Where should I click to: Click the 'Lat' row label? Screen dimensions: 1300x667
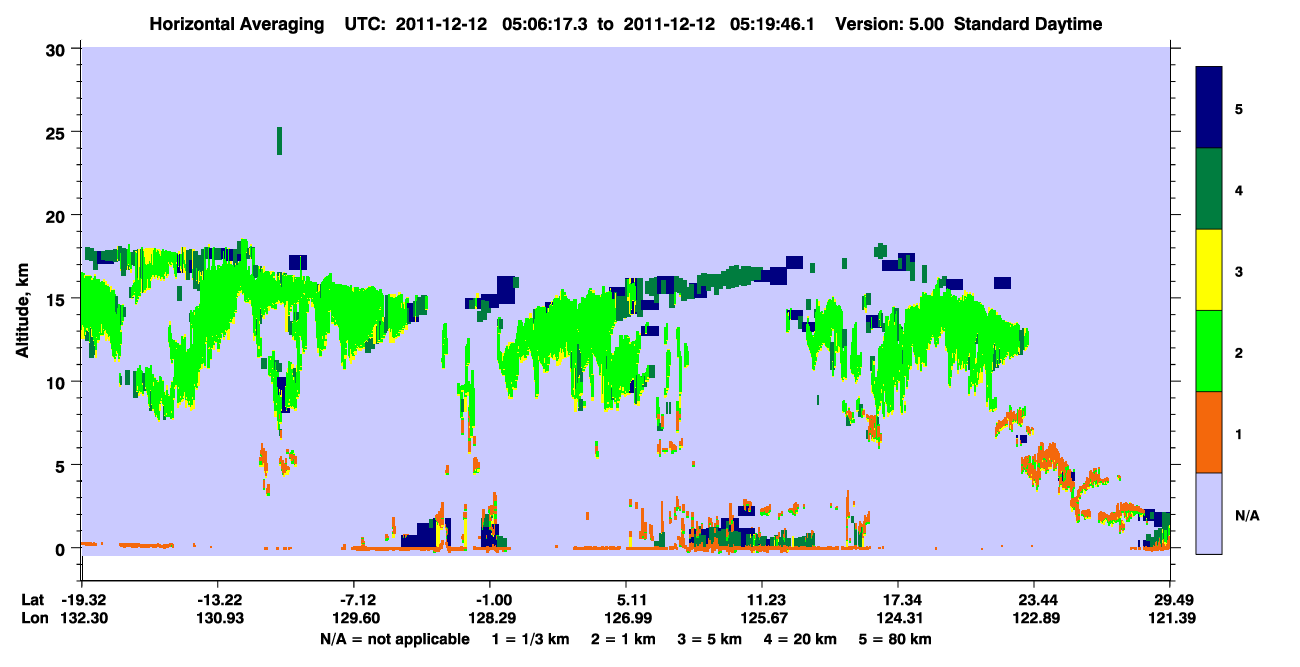pyautogui.click(x=31, y=600)
